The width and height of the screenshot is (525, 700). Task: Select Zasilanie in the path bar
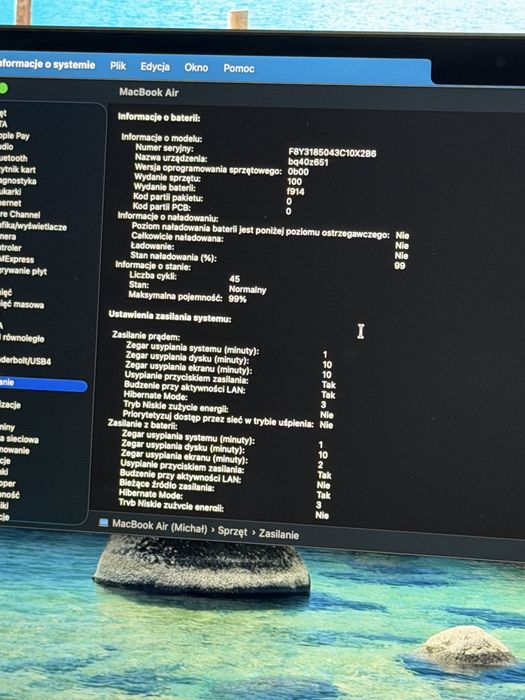point(279,534)
